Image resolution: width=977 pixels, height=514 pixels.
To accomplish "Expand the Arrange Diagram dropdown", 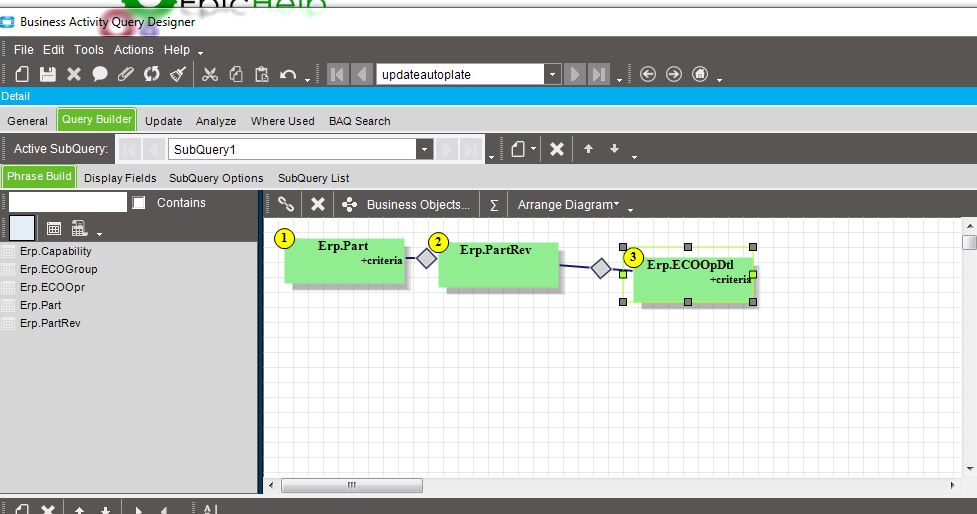I will tap(568, 204).
